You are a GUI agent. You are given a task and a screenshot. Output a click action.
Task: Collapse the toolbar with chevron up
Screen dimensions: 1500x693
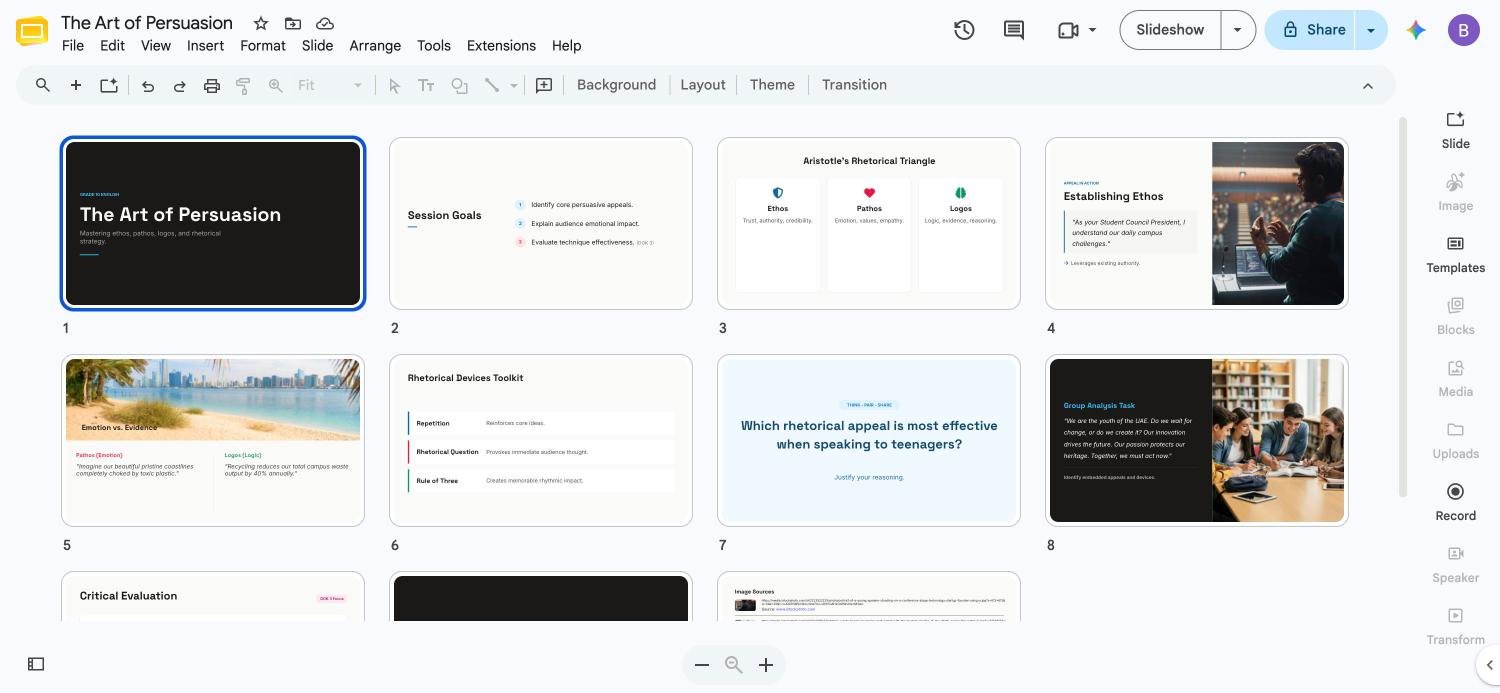[x=1368, y=86]
